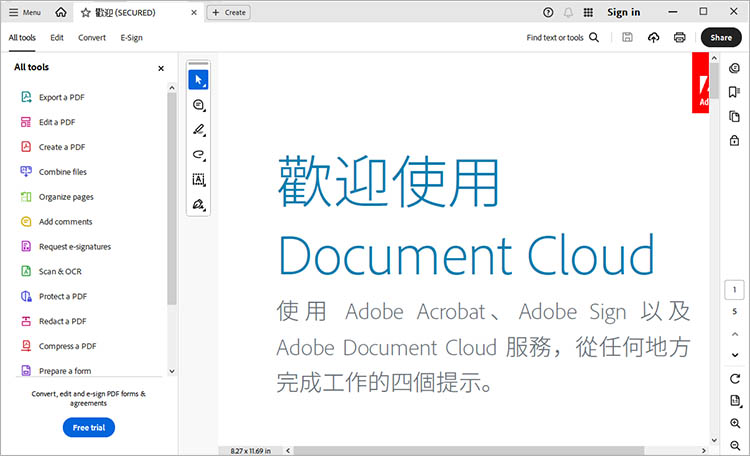Switch to the Convert tab

pos(92,37)
